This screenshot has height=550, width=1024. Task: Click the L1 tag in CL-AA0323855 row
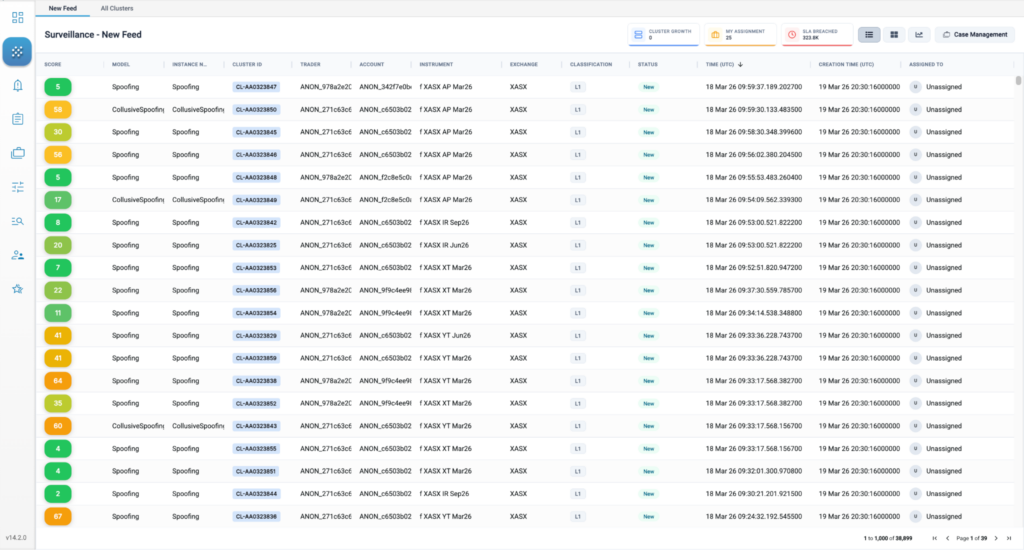click(577, 449)
